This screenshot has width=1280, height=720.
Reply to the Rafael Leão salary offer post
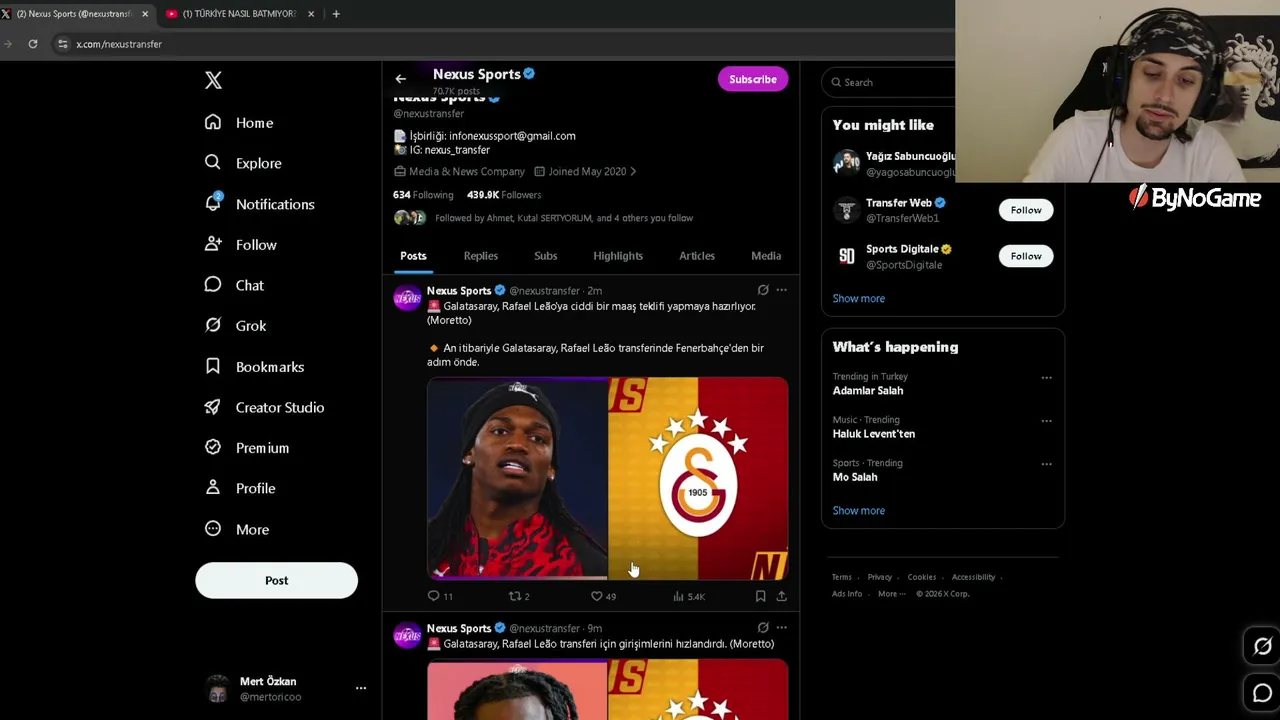(434, 596)
